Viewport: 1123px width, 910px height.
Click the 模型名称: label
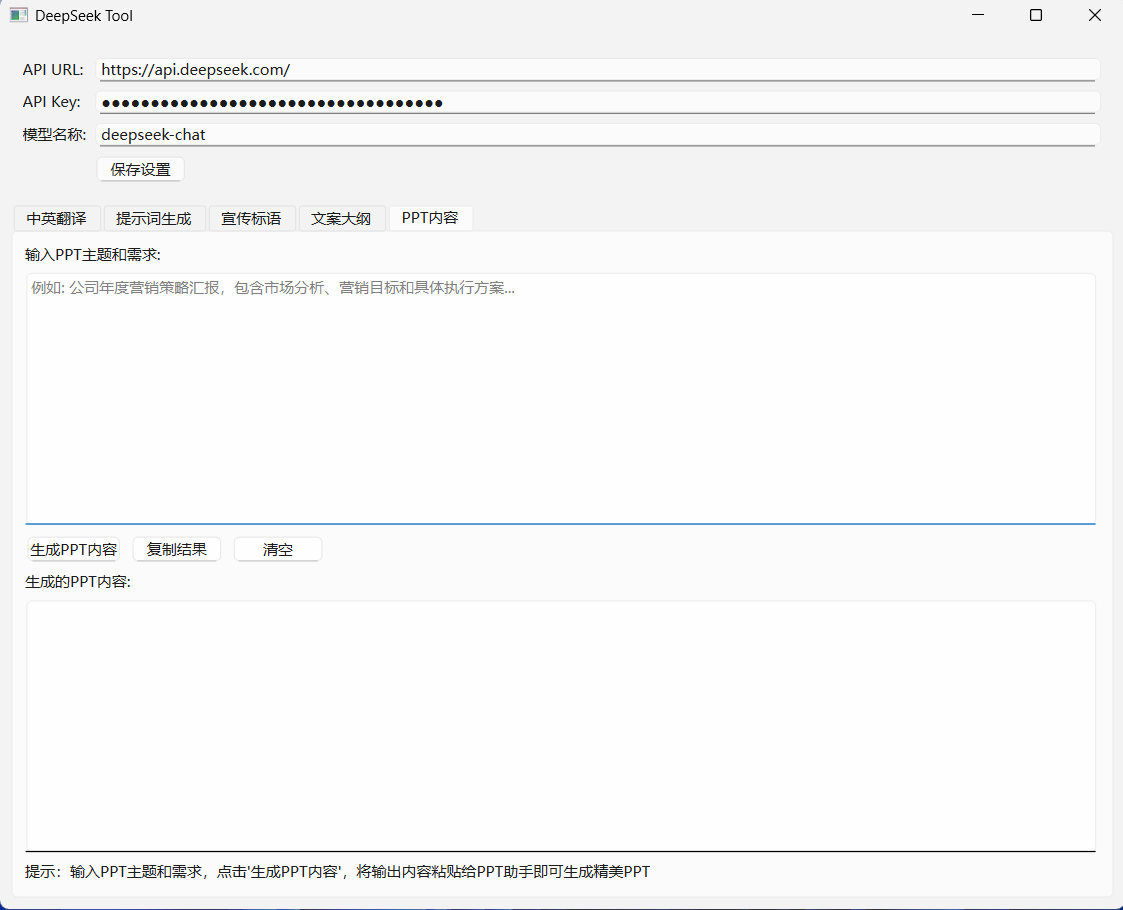tap(54, 135)
